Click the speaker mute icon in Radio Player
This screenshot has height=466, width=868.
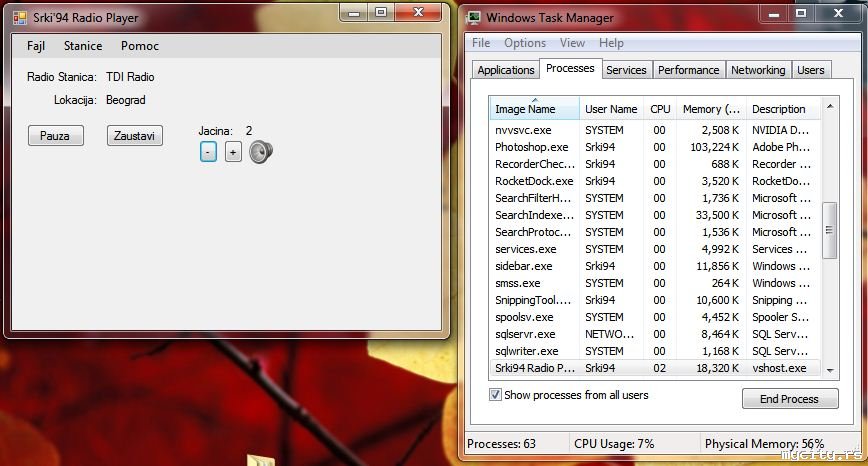261,152
